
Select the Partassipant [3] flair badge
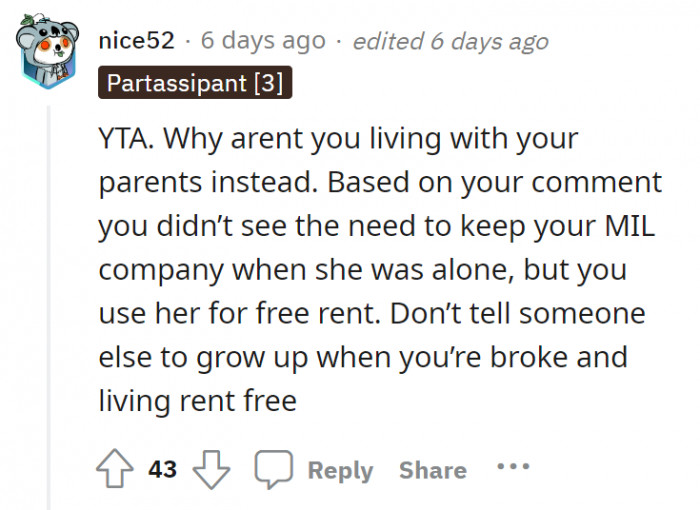point(195,82)
